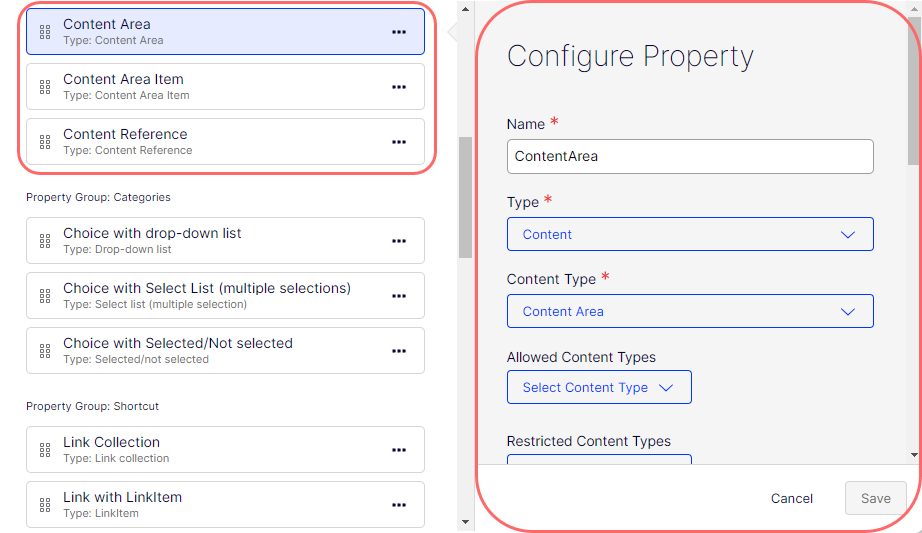Open the partially visible Restricted Content Types selector
Viewport: 922px width, 533px height.
(599, 459)
